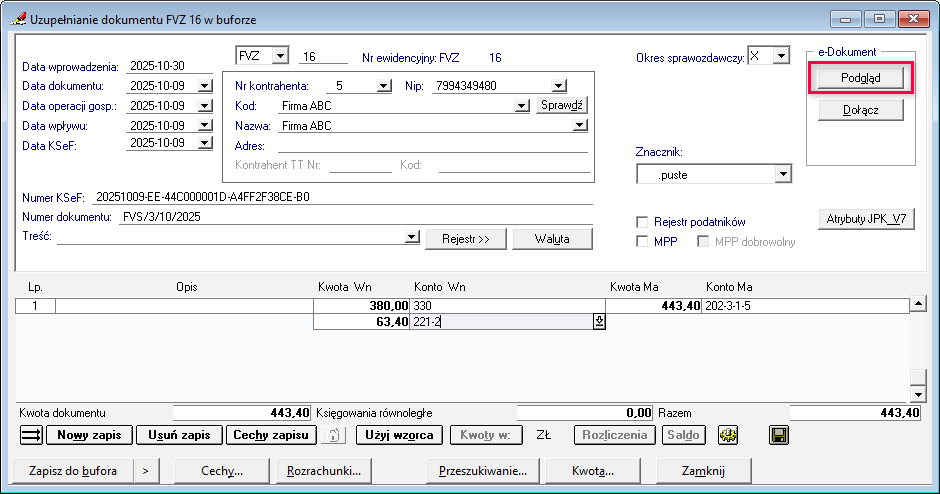Click the Użyj wzorca button
The height and width of the screenshot is (494, 940).
pyautogui.click(x=399, y=435)
